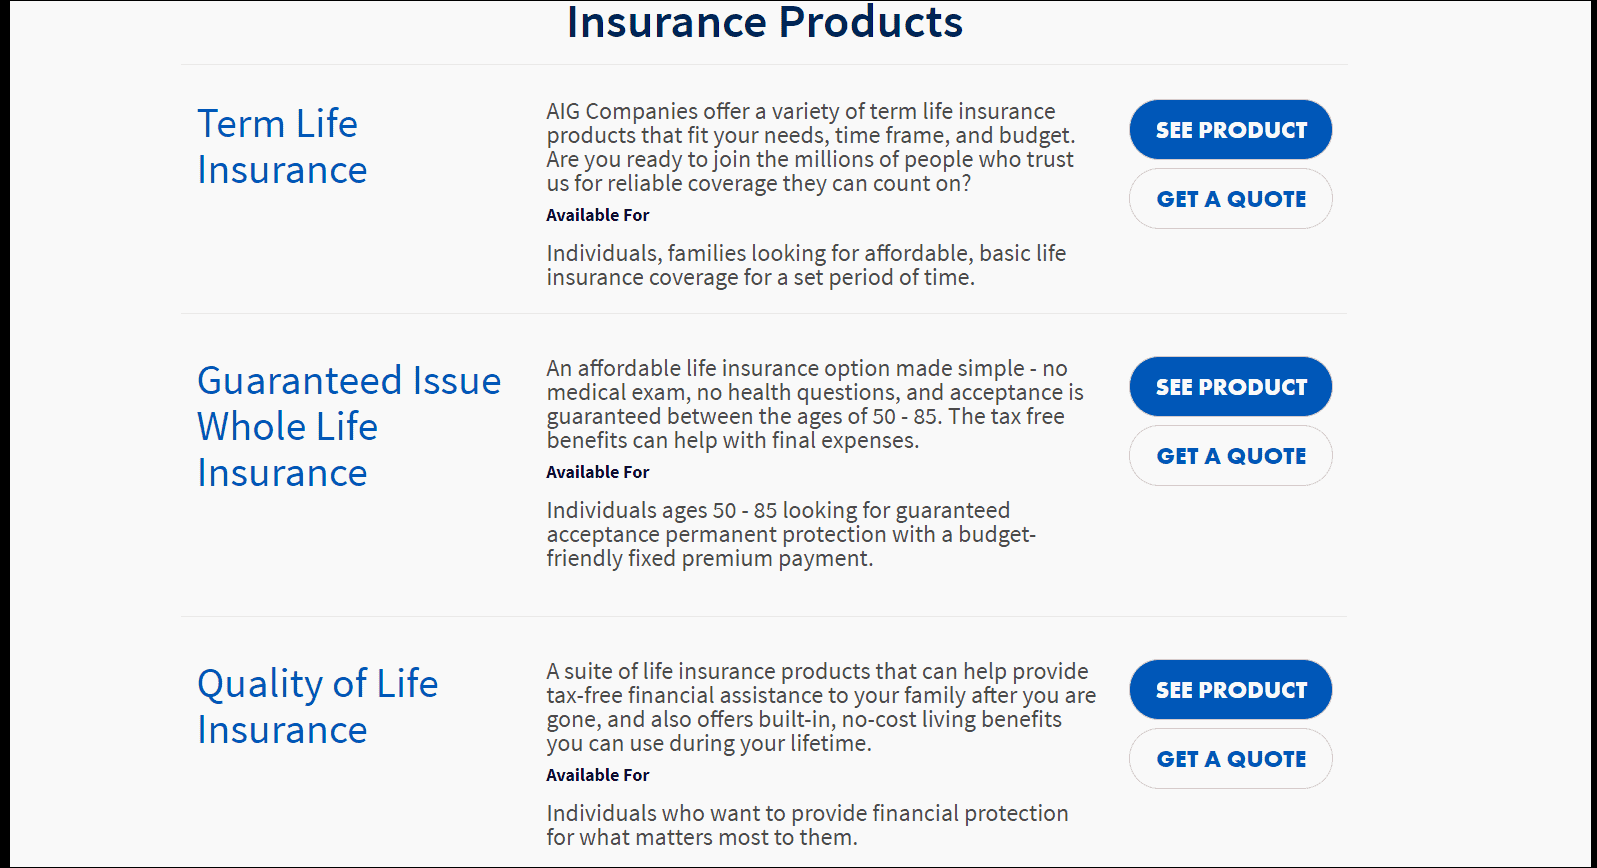This screenshot has height=868, width=1597.
Task: Open the Term Life Insurance title link
Action: (x=282, y=147)
